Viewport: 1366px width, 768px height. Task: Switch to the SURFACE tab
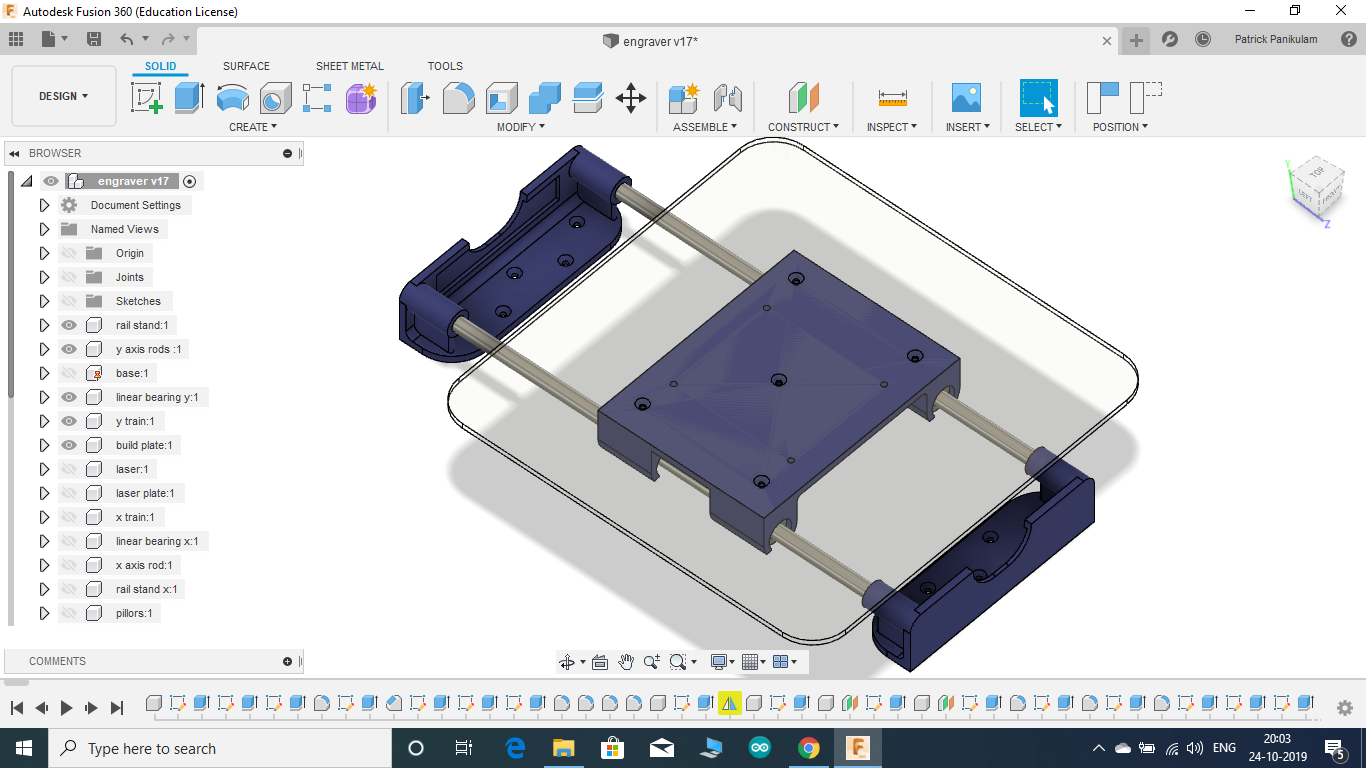pyautogui.click(x=246, y=66)
